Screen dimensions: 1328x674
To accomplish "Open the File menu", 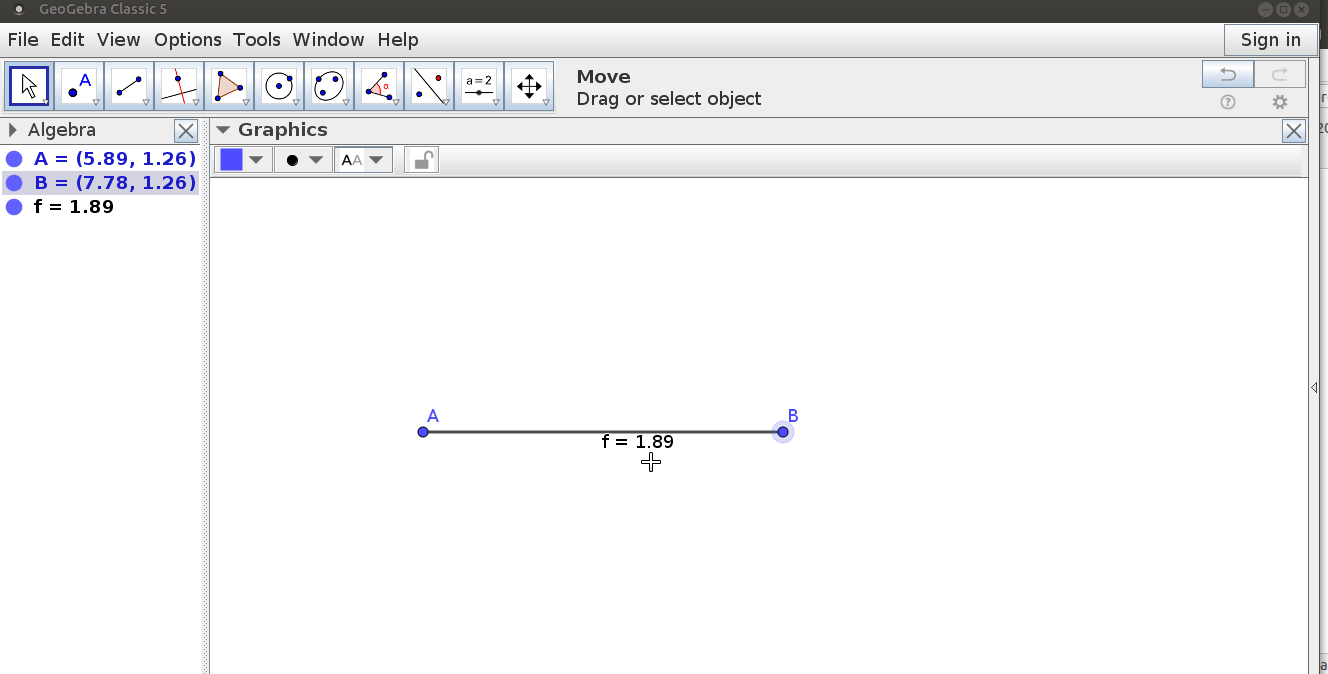I will coord(23,40).
